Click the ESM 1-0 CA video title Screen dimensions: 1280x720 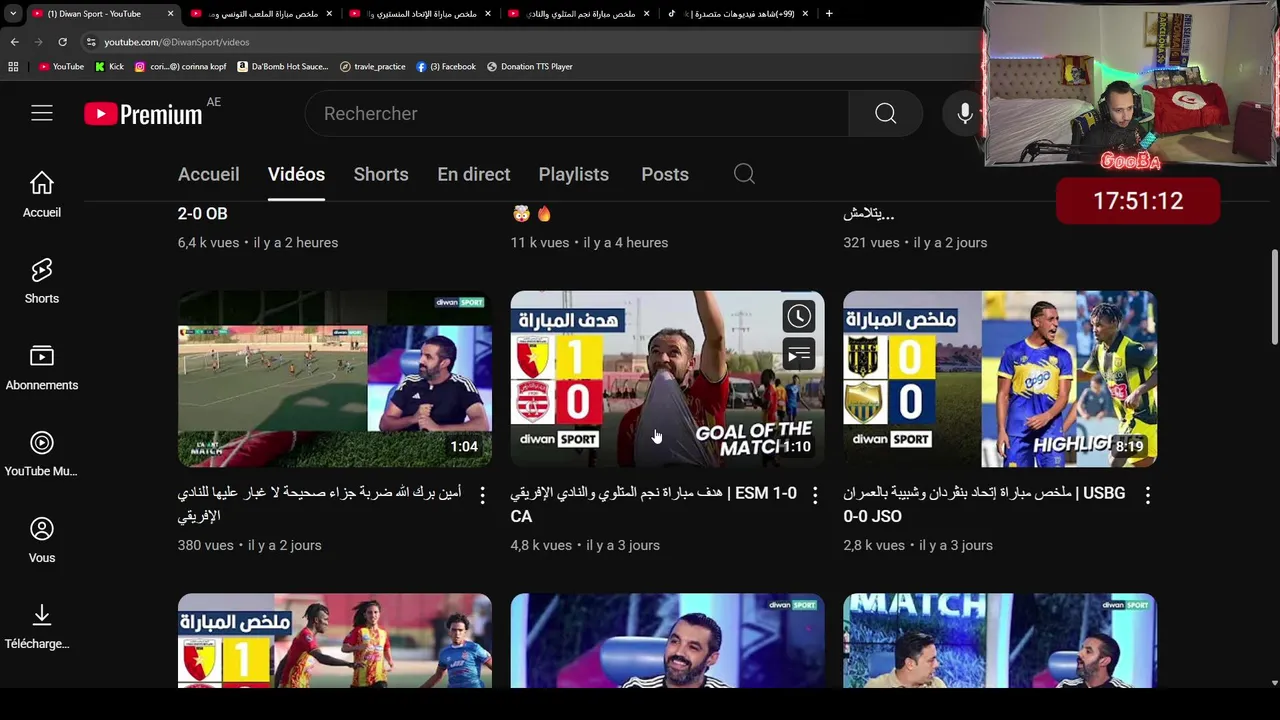click(654, 505)
